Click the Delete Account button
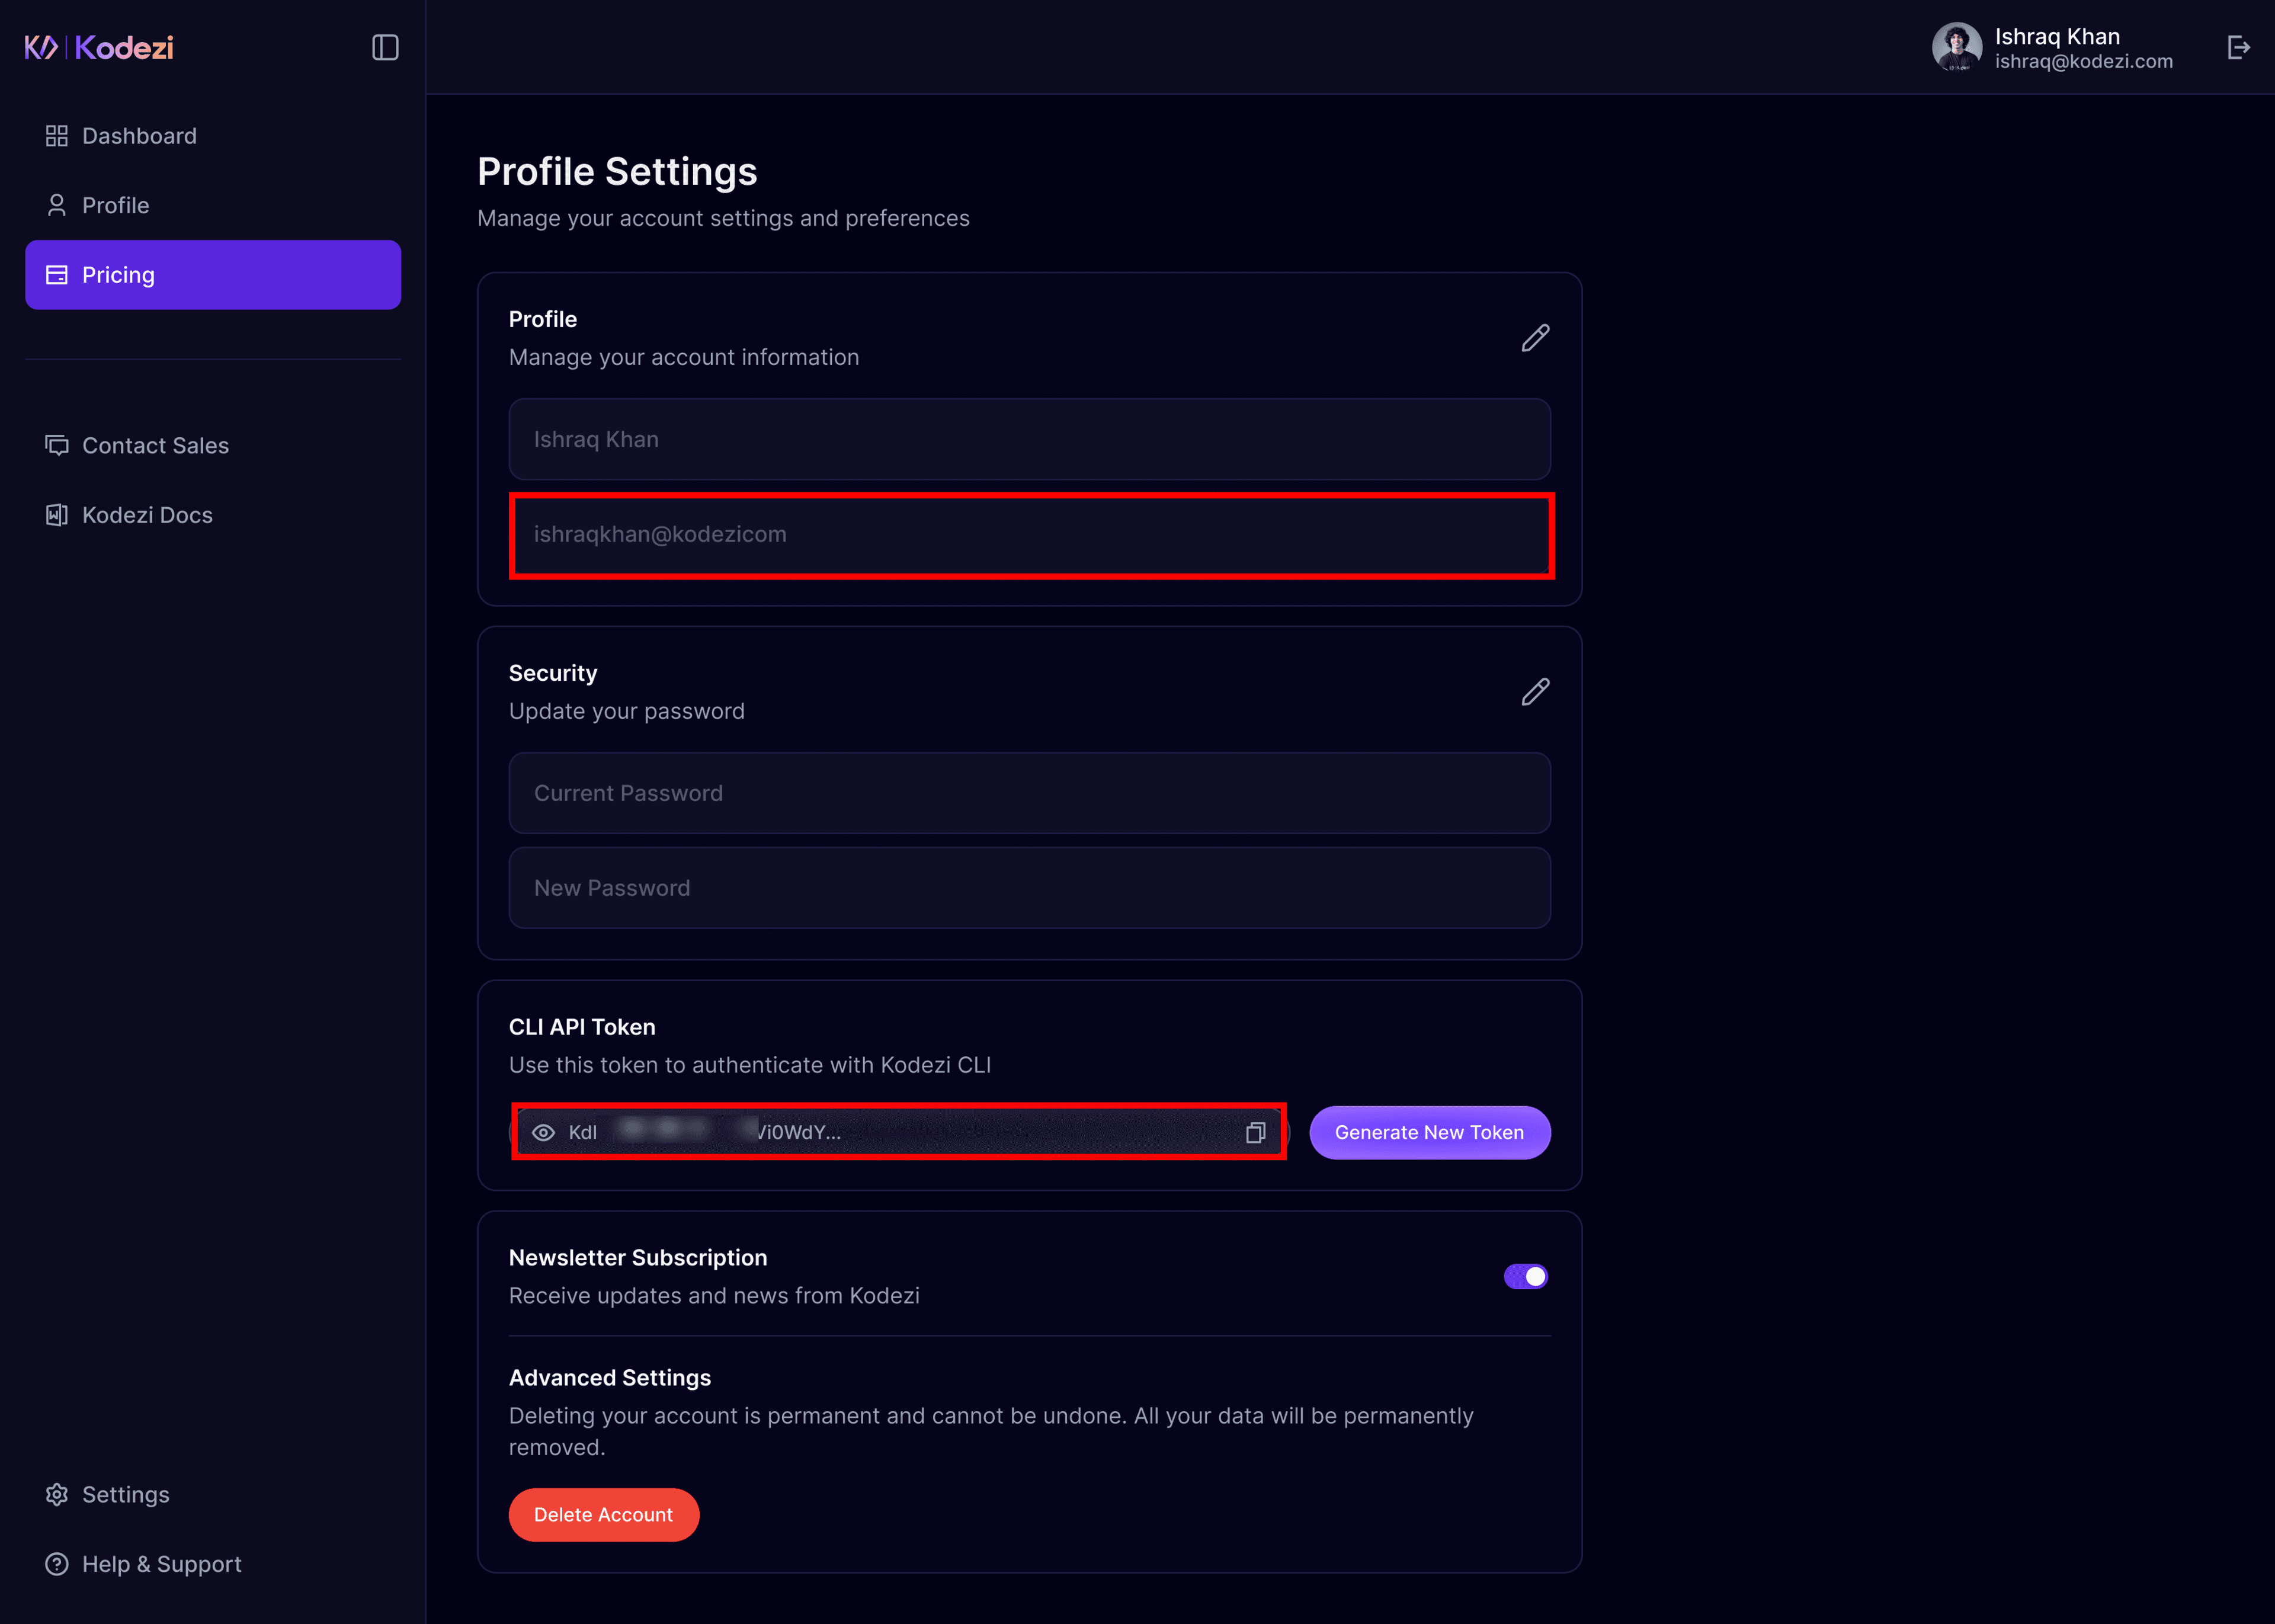This screenshot has width=2275, height=1624. click(604, 1514)
